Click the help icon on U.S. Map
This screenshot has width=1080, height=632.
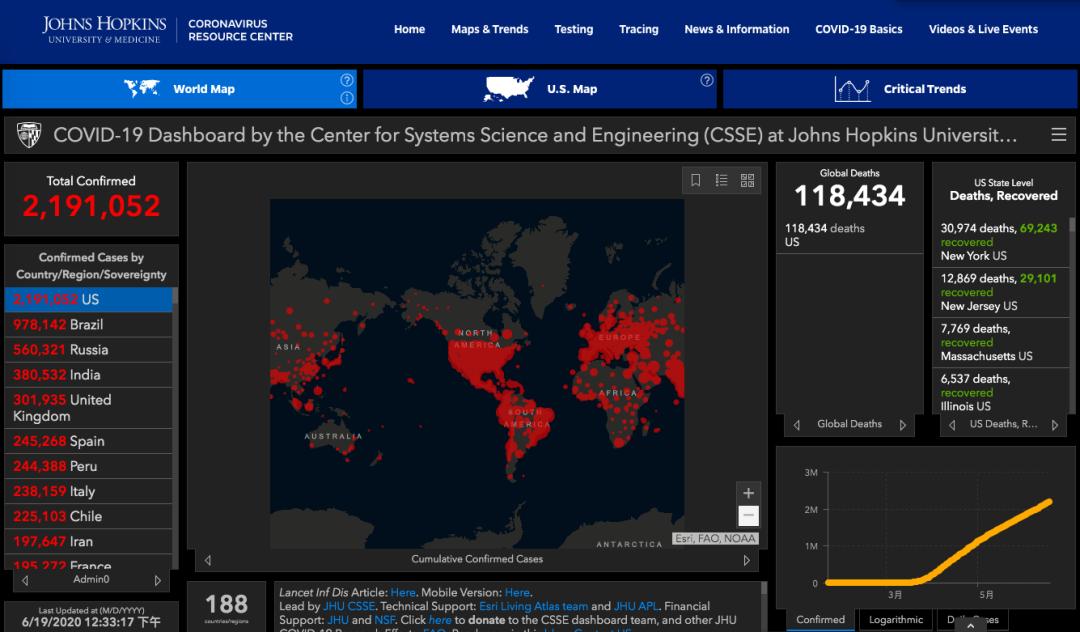point(706,80)
